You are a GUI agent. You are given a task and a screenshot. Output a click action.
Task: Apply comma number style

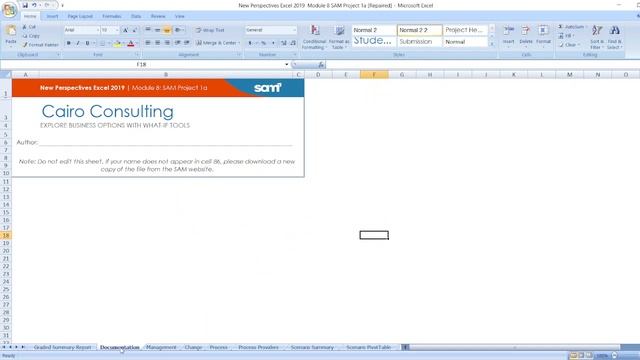pos(273,43)
